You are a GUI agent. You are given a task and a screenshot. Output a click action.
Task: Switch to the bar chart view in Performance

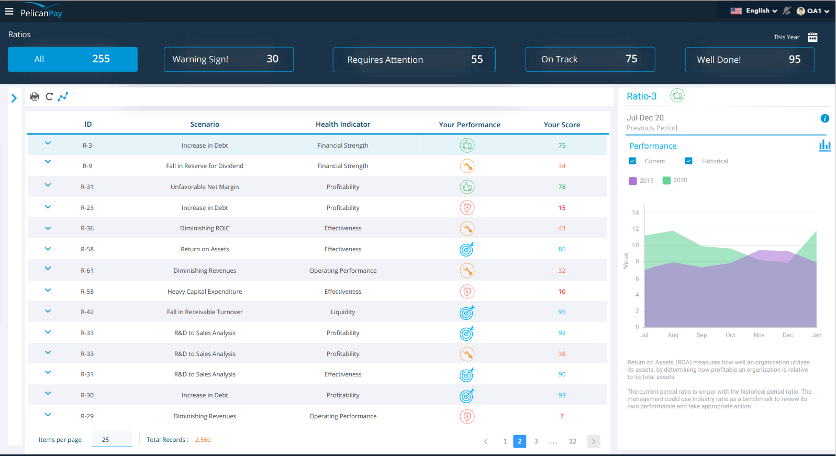[x=825, y=145]
